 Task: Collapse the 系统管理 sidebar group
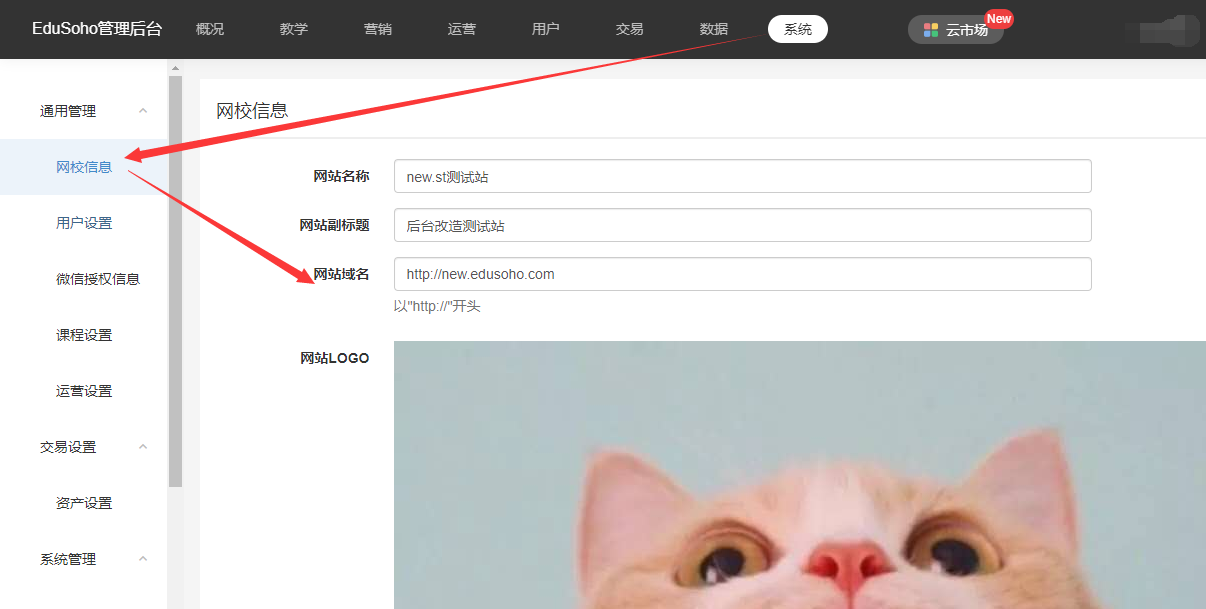tap(143, 559)
